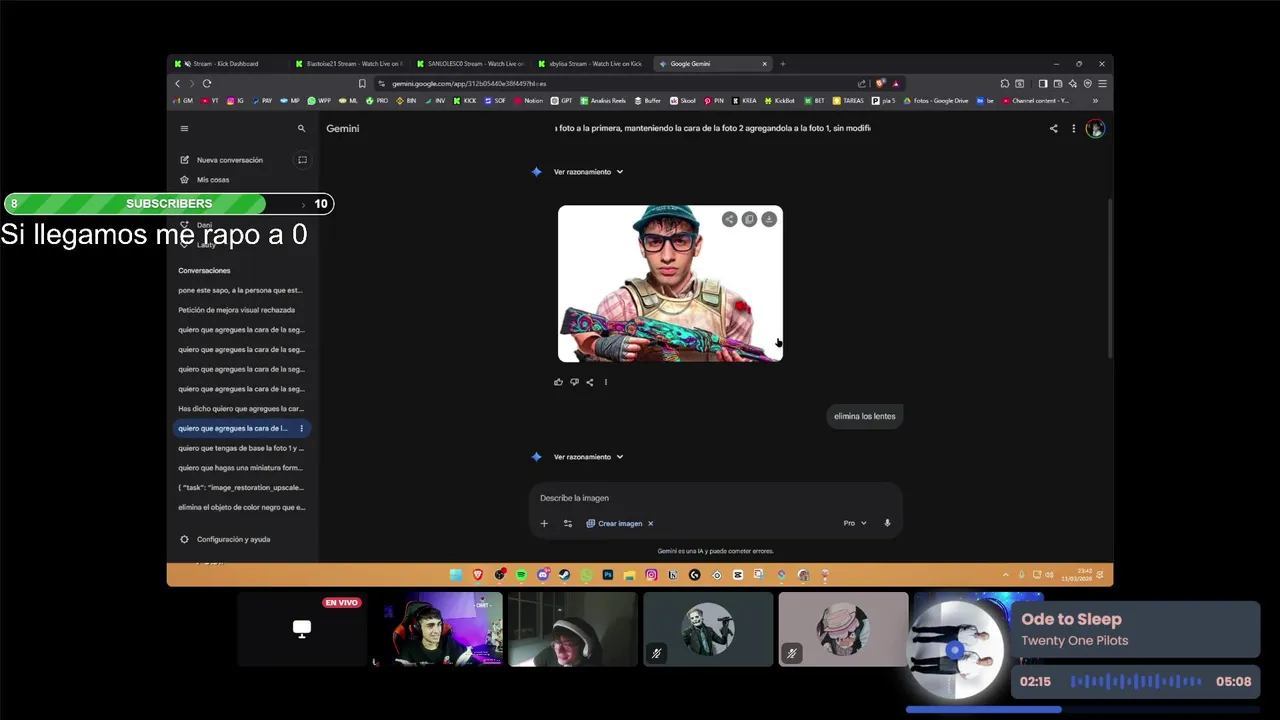Switch to the Blastoise21 Stream tab

(348, 64)
